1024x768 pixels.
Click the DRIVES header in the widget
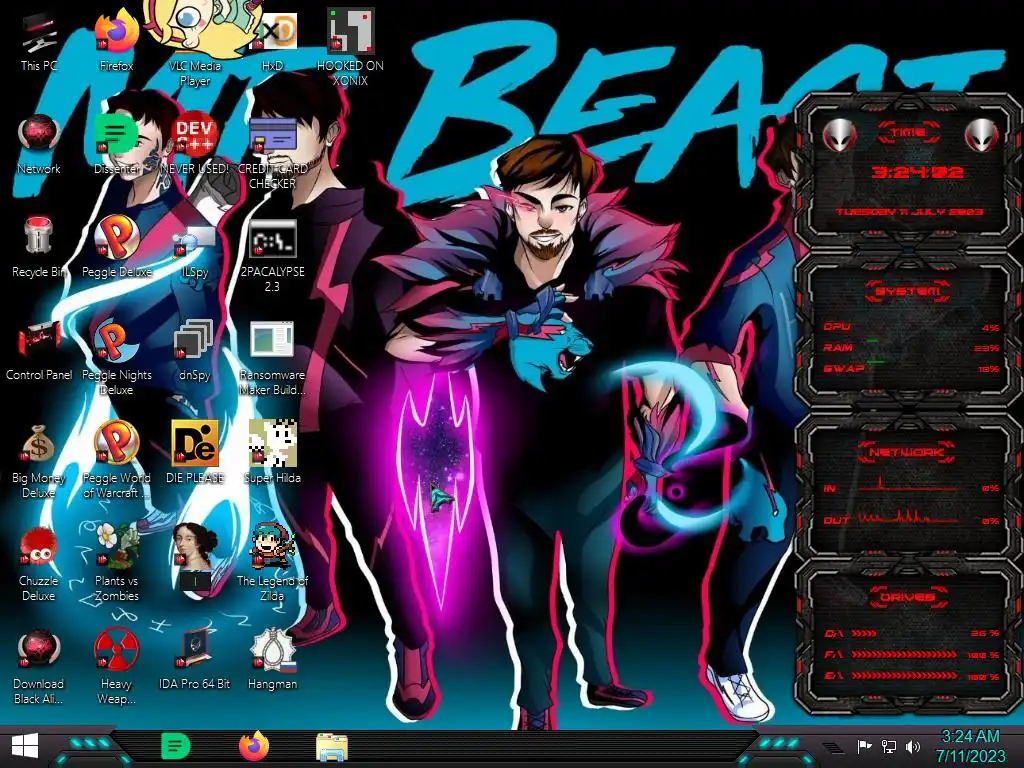[908, 597]
